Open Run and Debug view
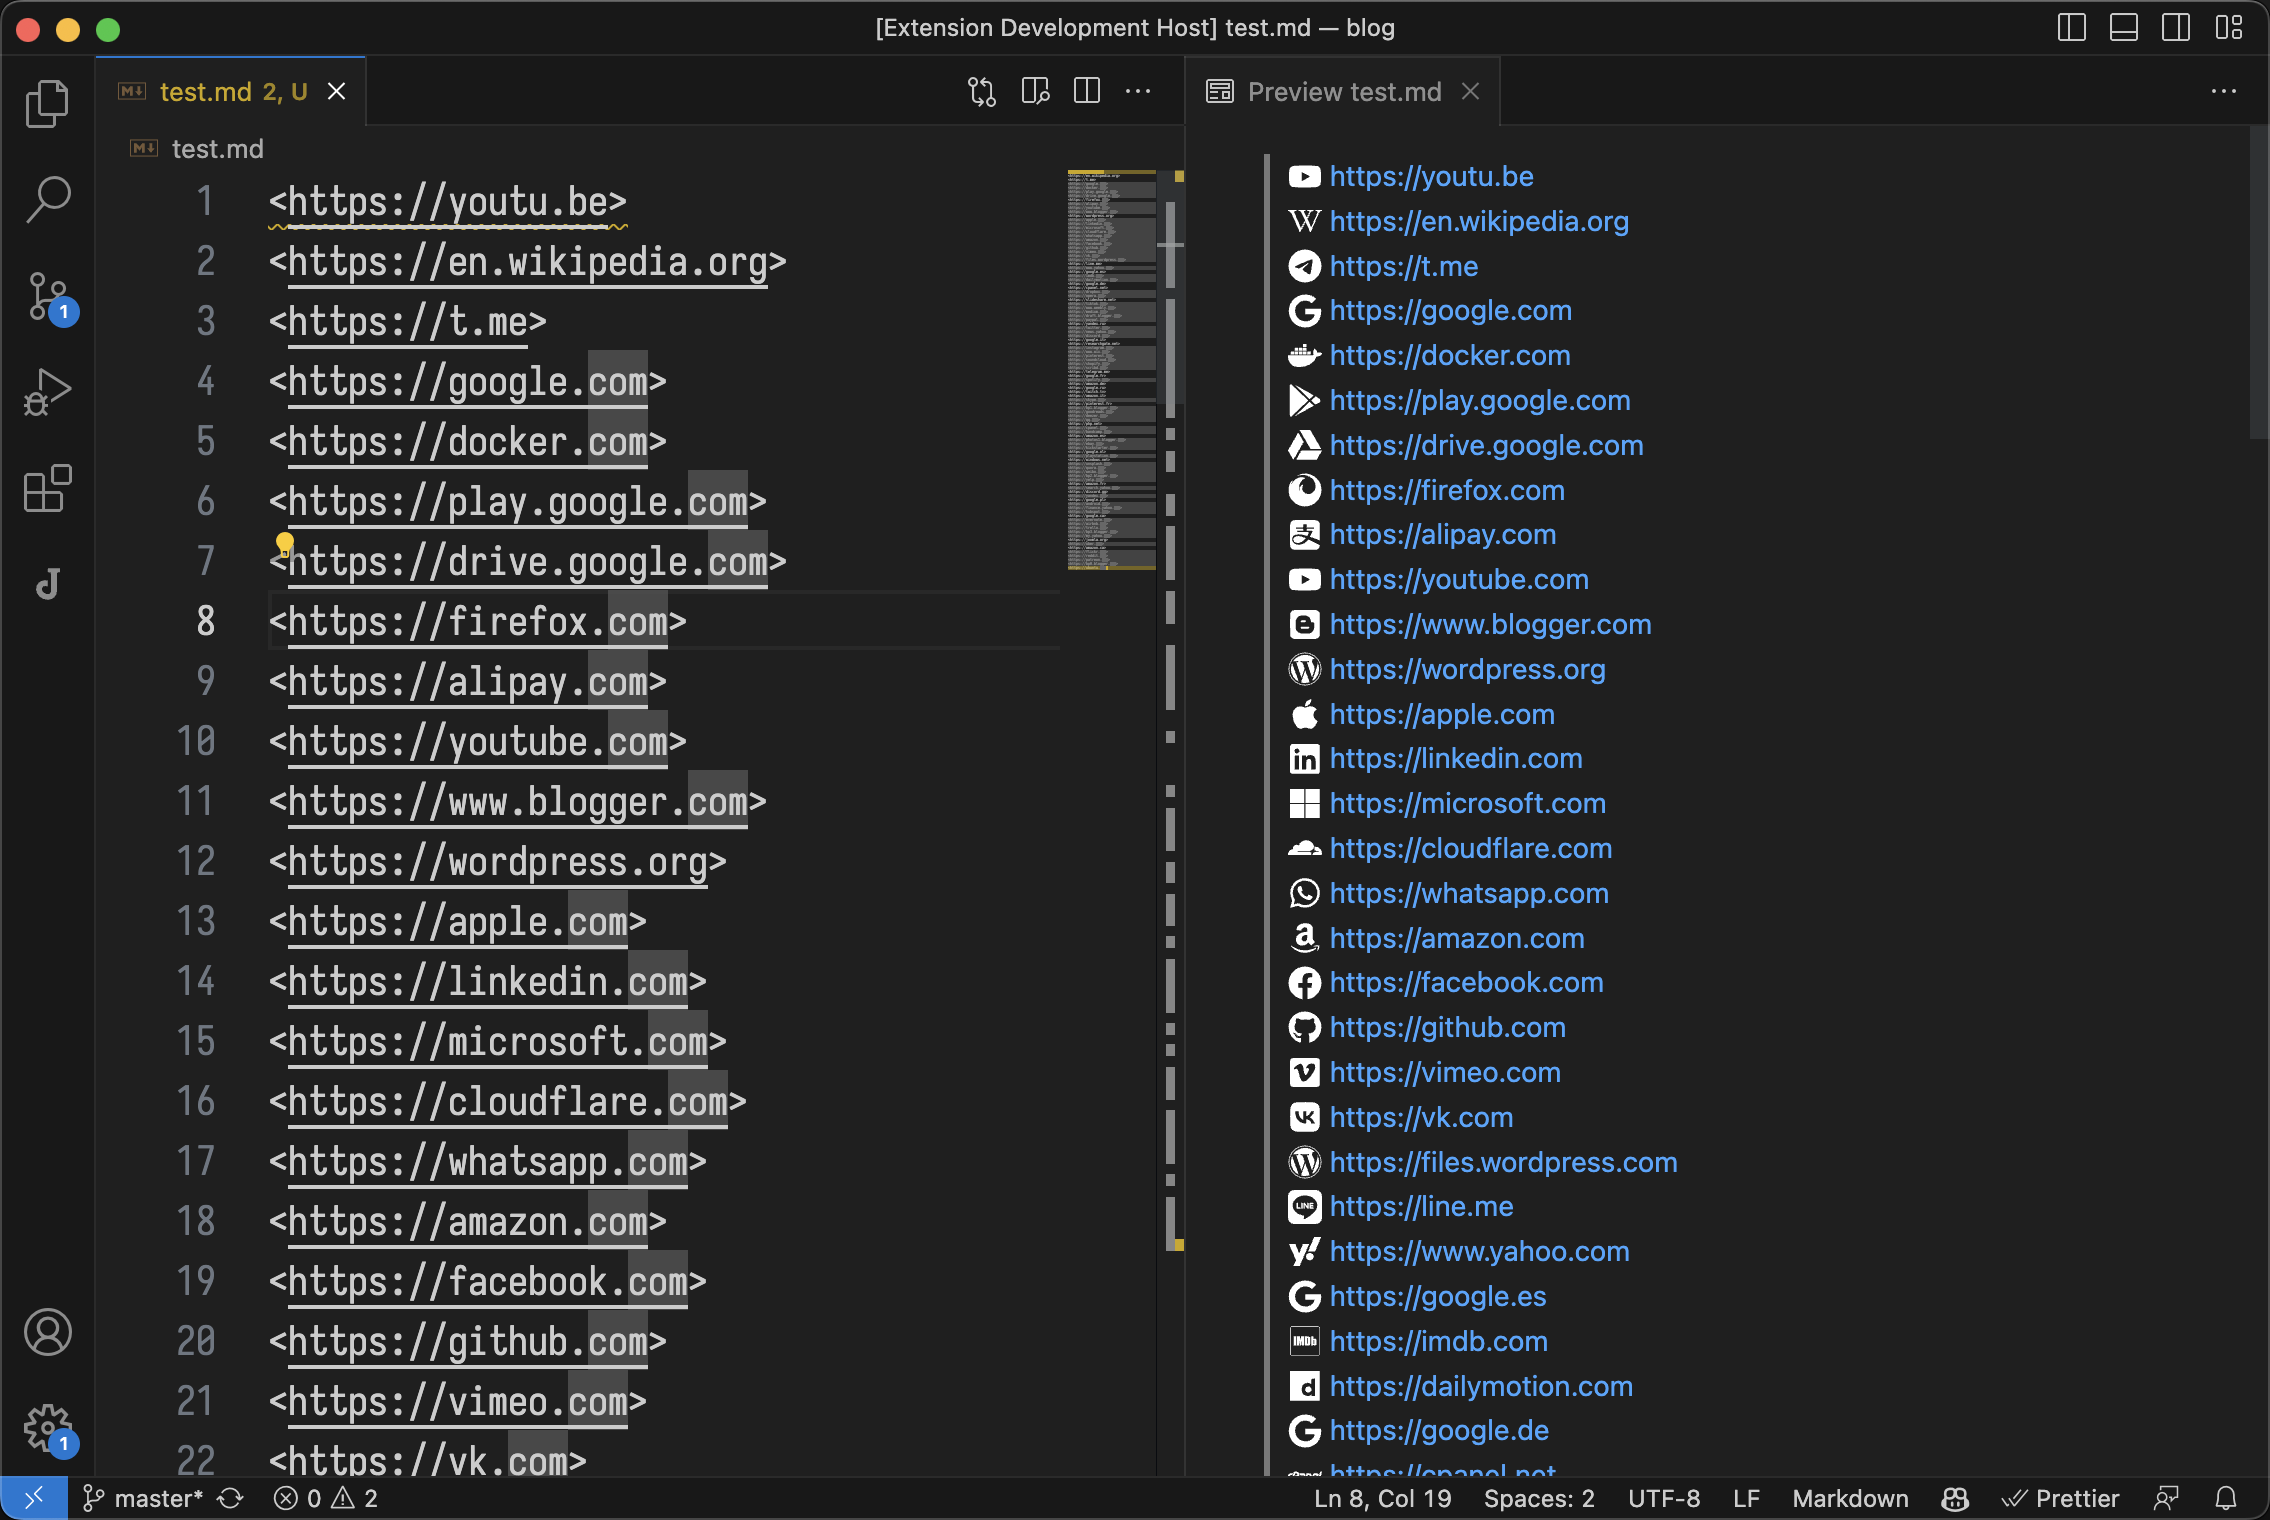2270x1520 pixels. coord(47,392)
